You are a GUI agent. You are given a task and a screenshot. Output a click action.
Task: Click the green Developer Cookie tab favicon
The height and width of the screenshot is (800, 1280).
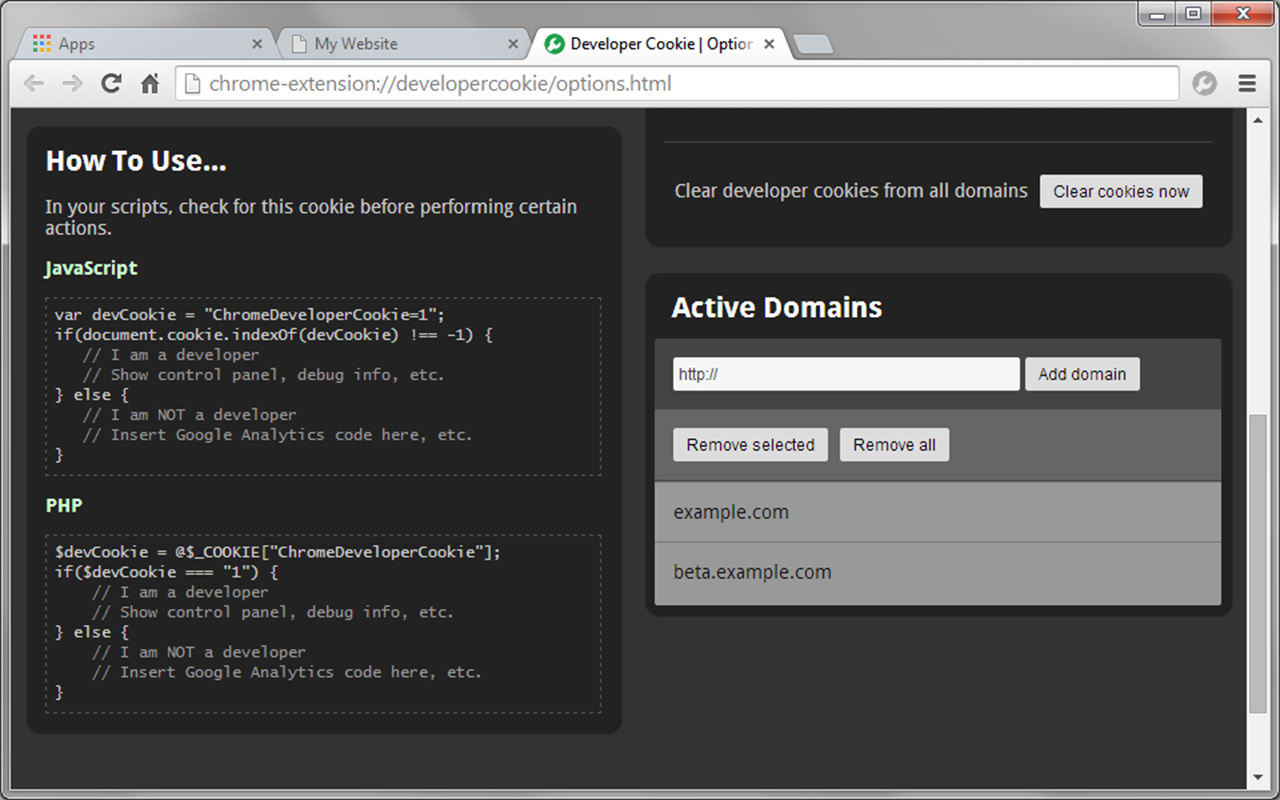(x=553, y=44)
